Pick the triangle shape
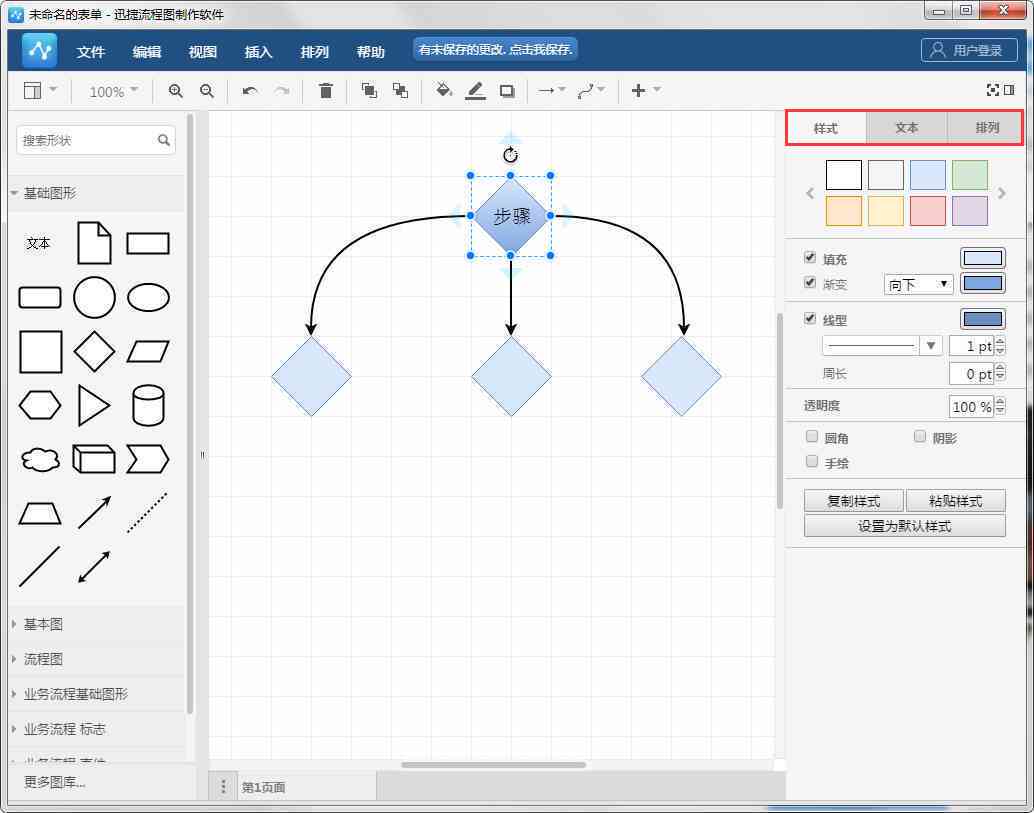Image resolution: width=1034 pixels, height=813 pixels. pyautogui.click(x=94, y=406)
